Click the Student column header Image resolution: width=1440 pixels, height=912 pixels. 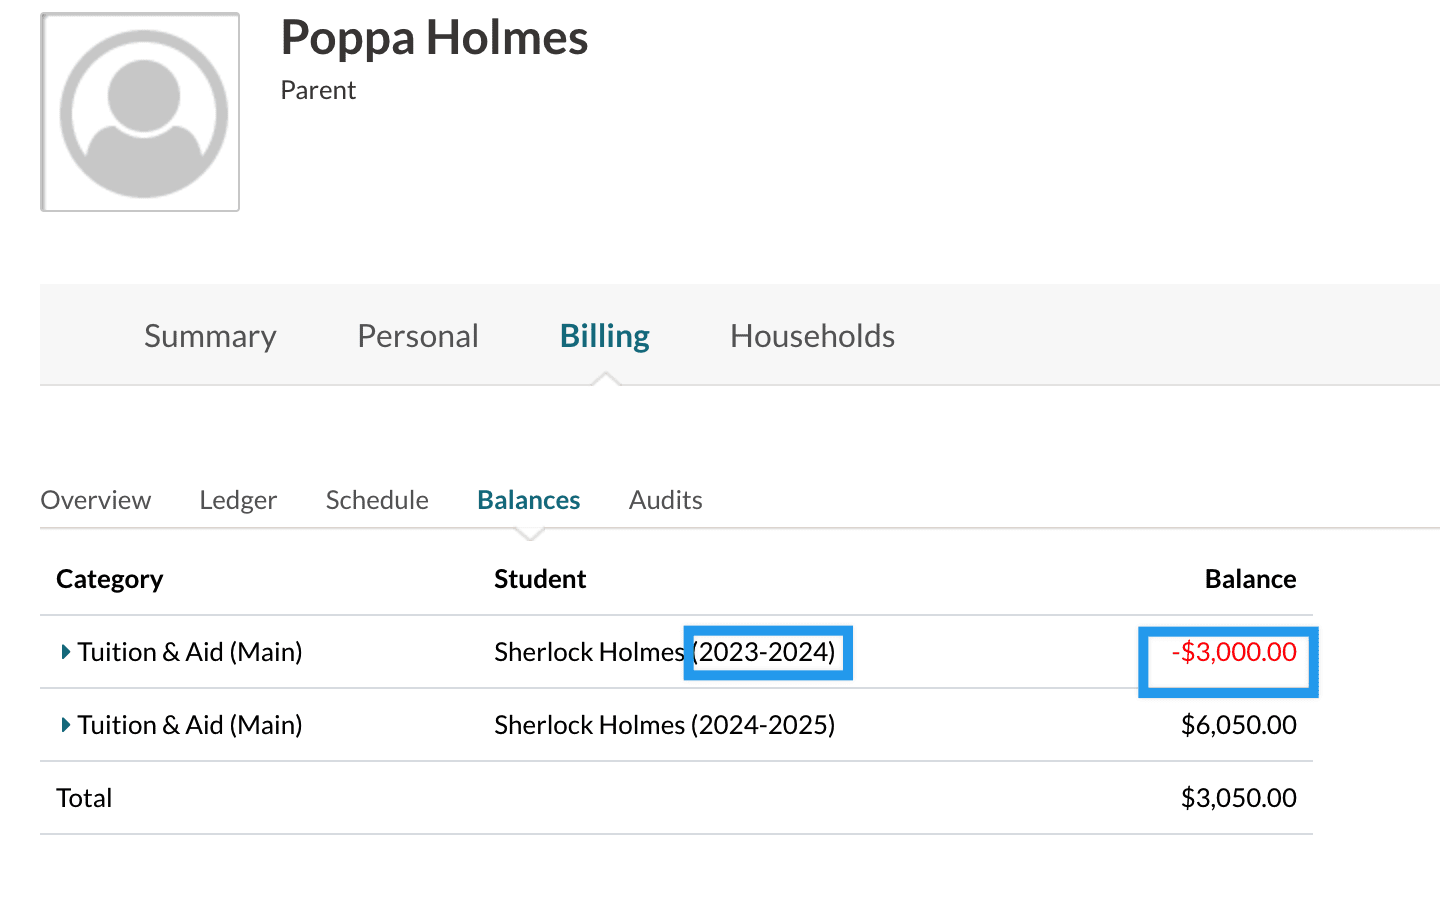point(540,579)
